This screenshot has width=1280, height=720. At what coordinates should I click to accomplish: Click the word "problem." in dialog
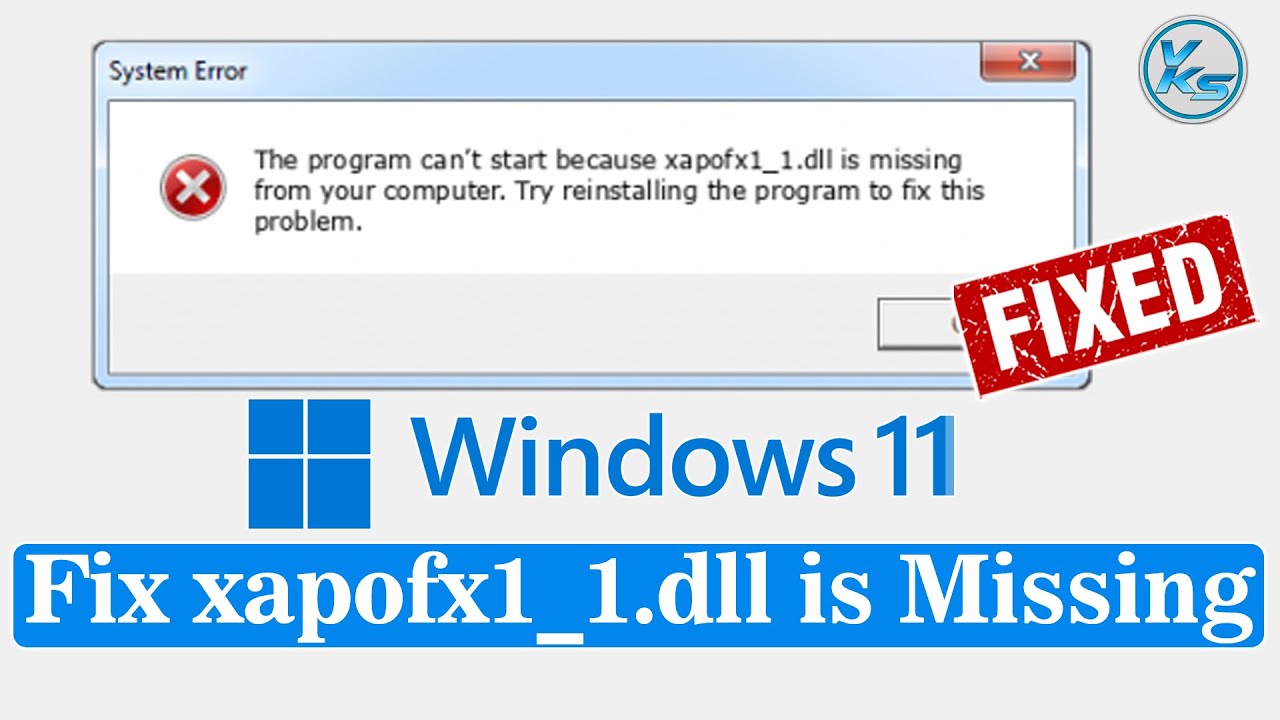coord(306,223)
